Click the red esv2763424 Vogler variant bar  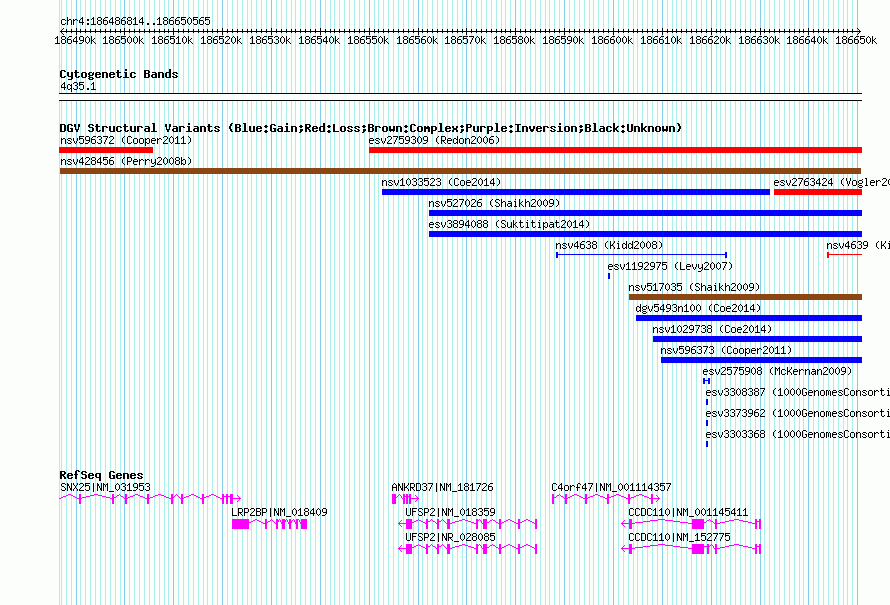tap(818, 192)
